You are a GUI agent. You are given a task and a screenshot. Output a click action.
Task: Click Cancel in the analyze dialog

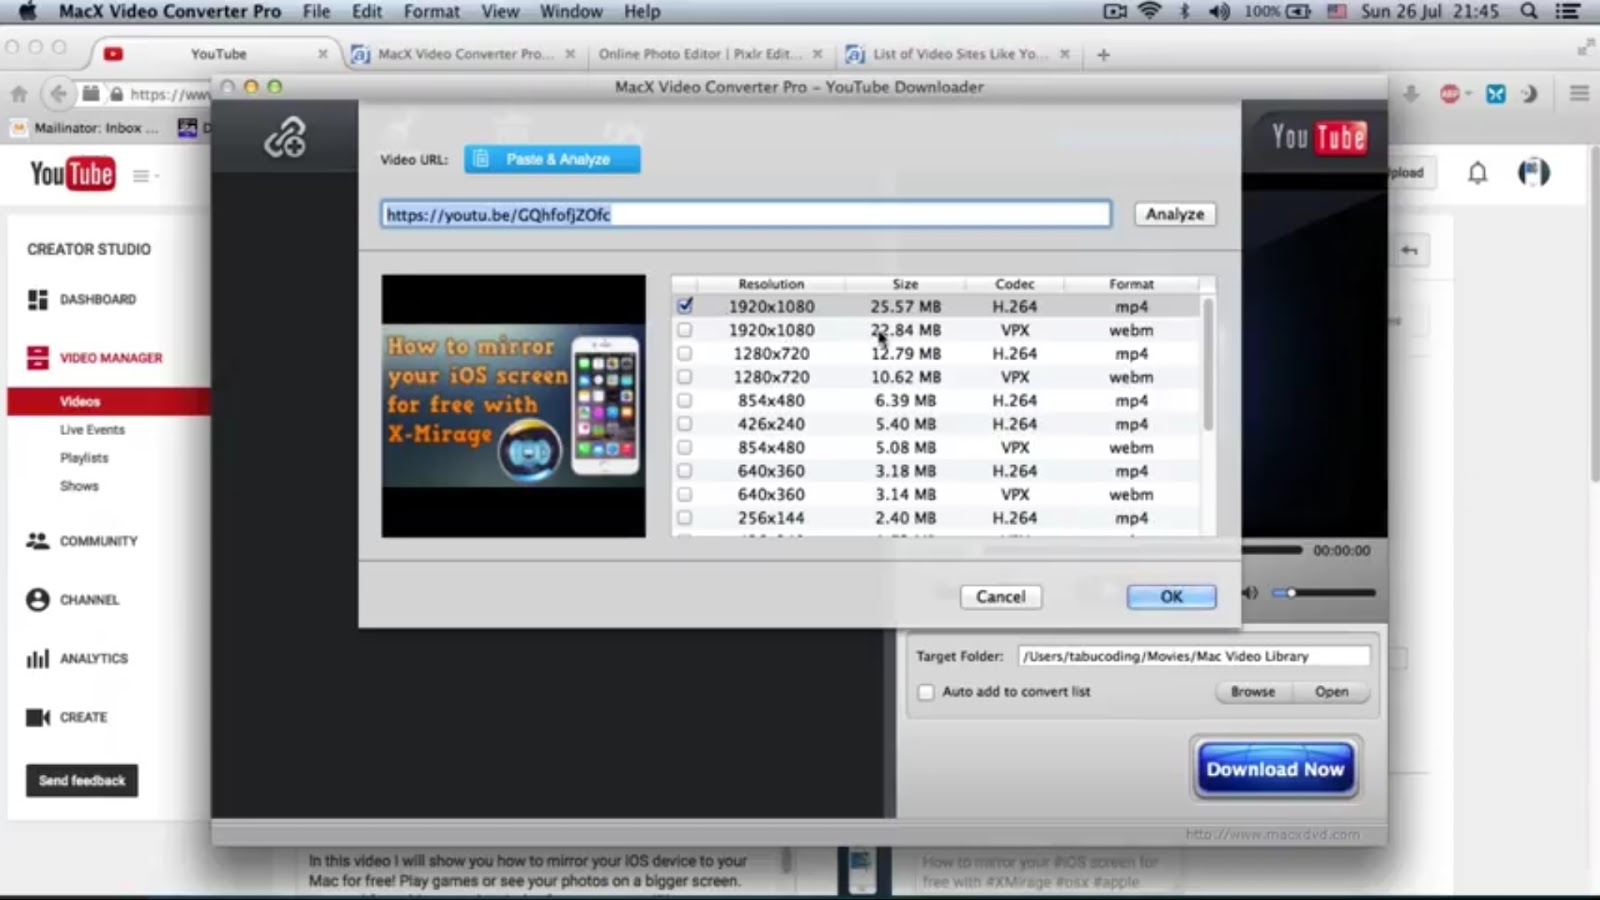pyautogui.click(x=1001, y=597)
